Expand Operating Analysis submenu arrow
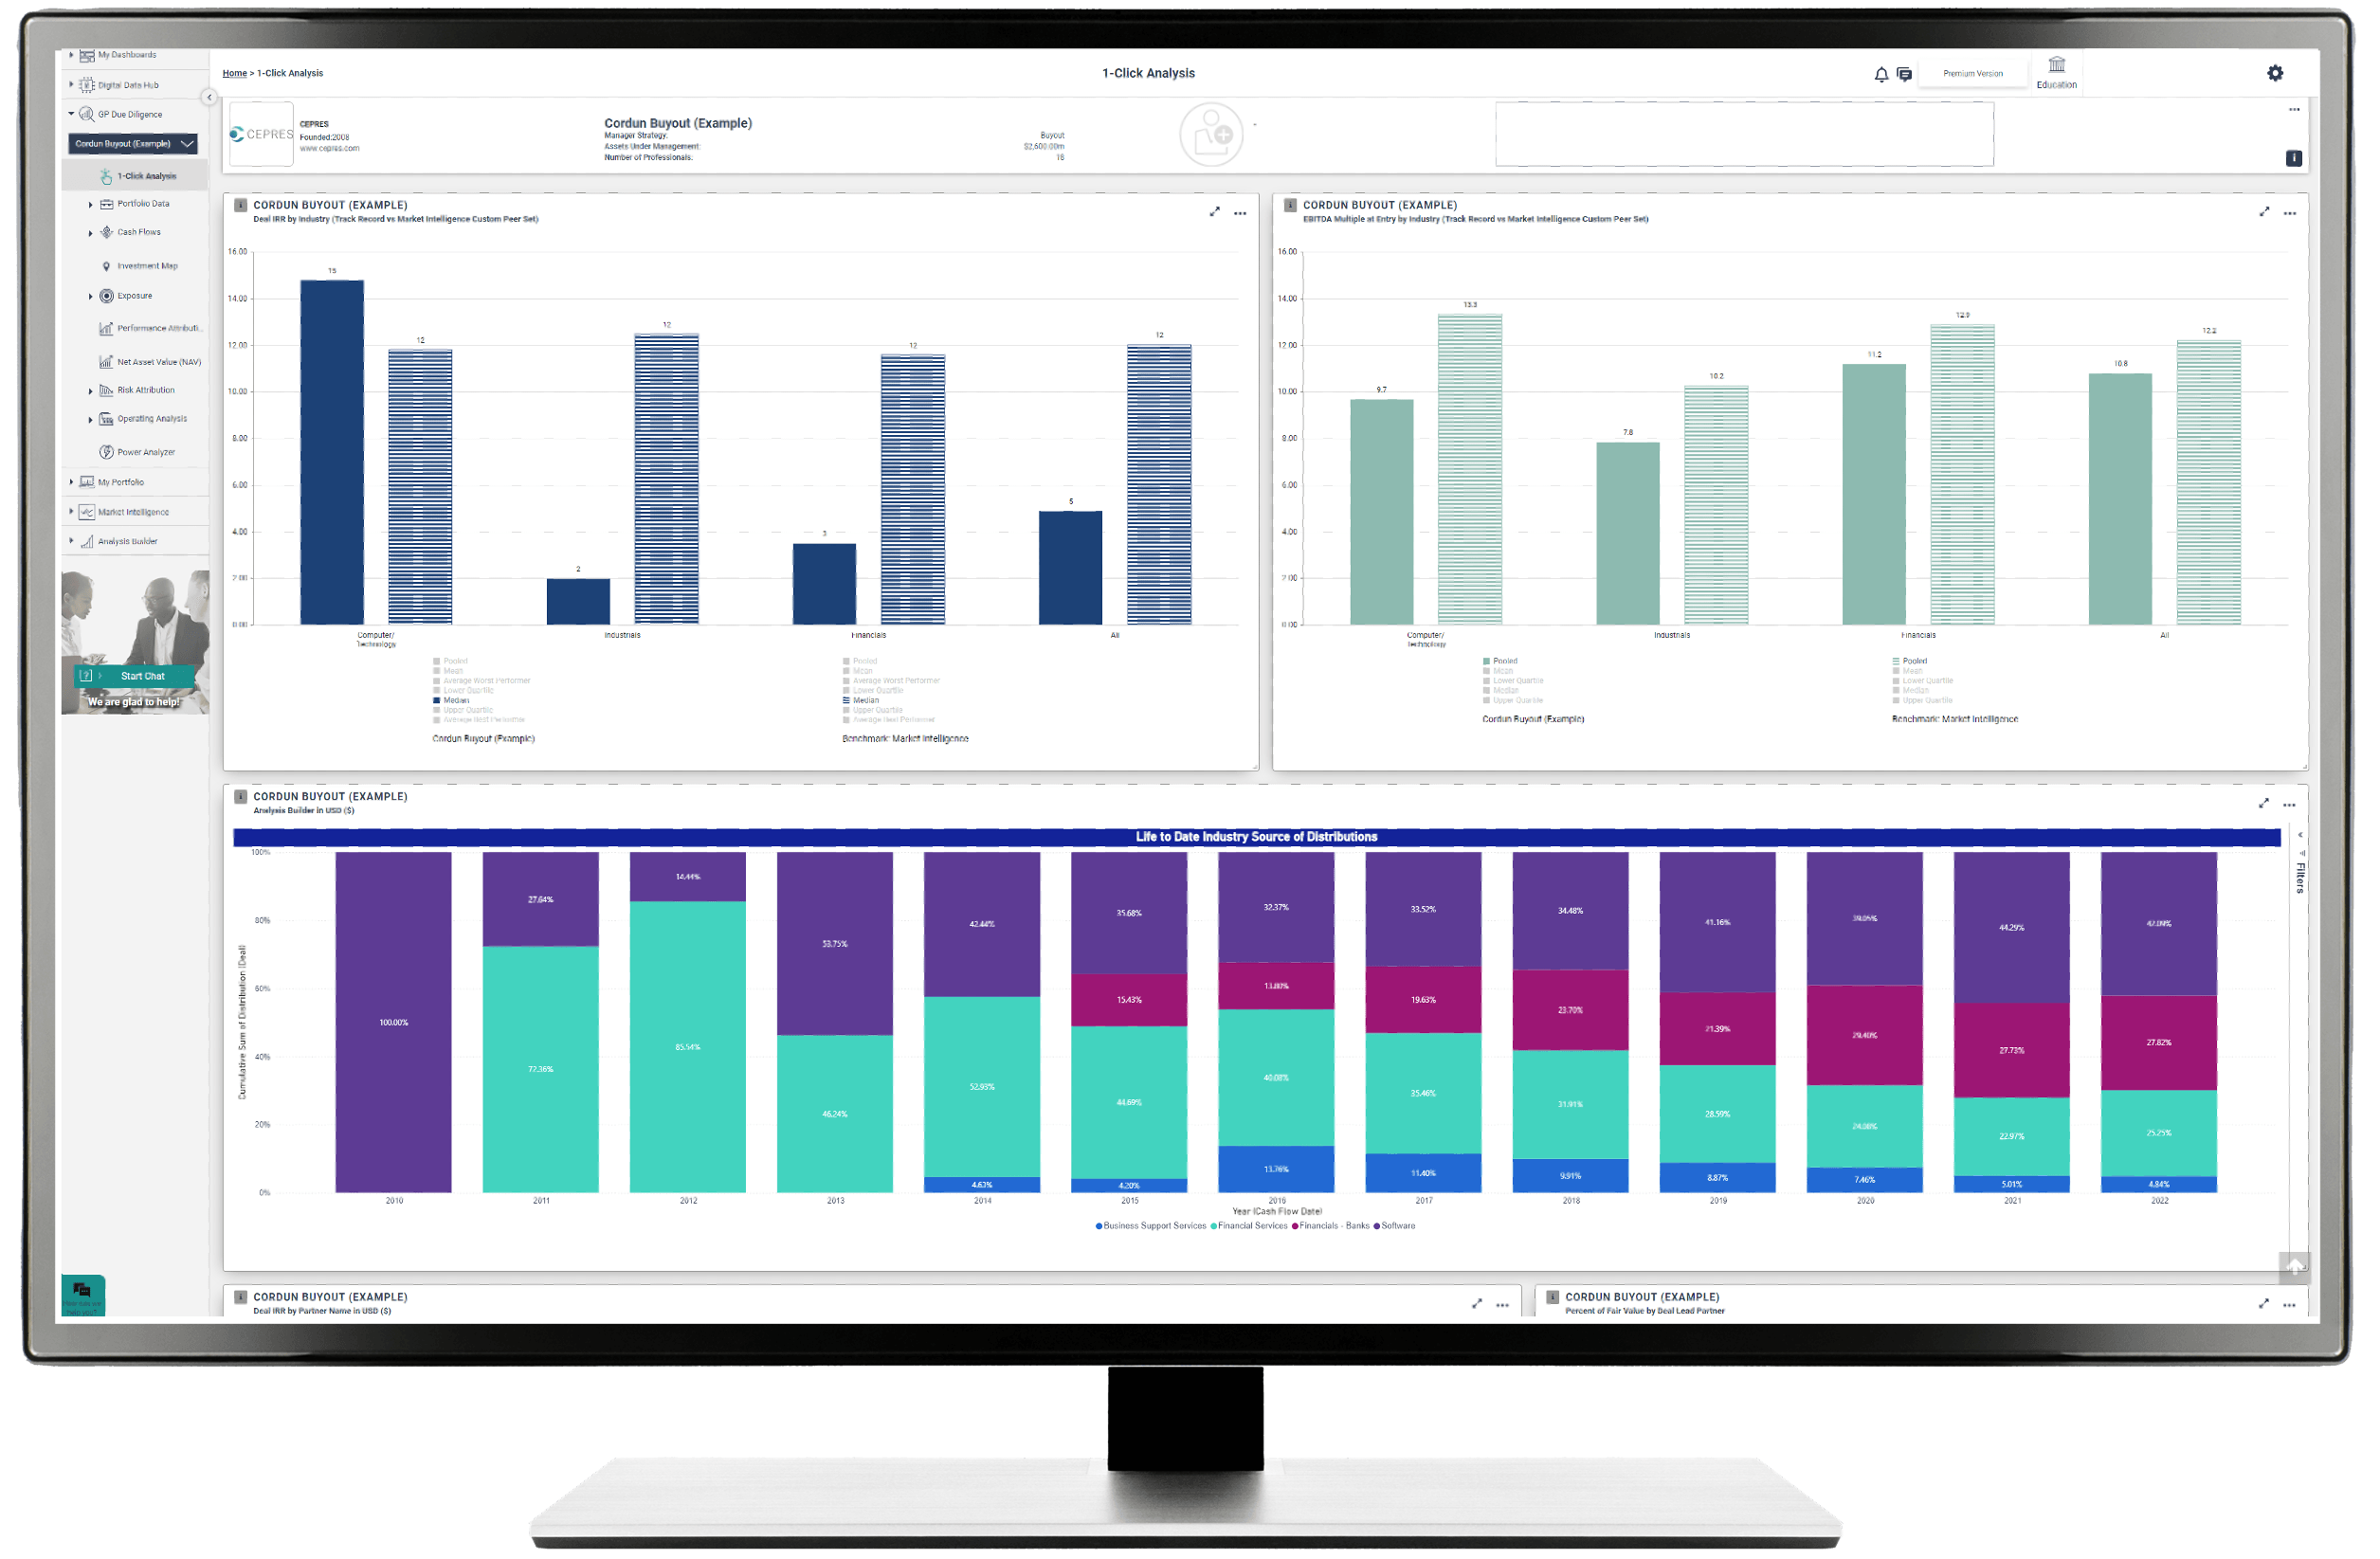 coord(90,420)
